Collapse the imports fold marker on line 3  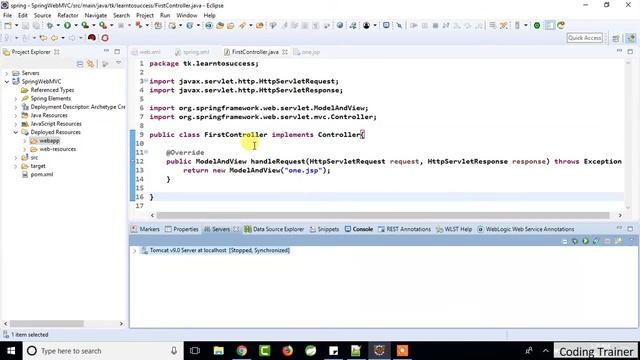click(x=146, y=81)
